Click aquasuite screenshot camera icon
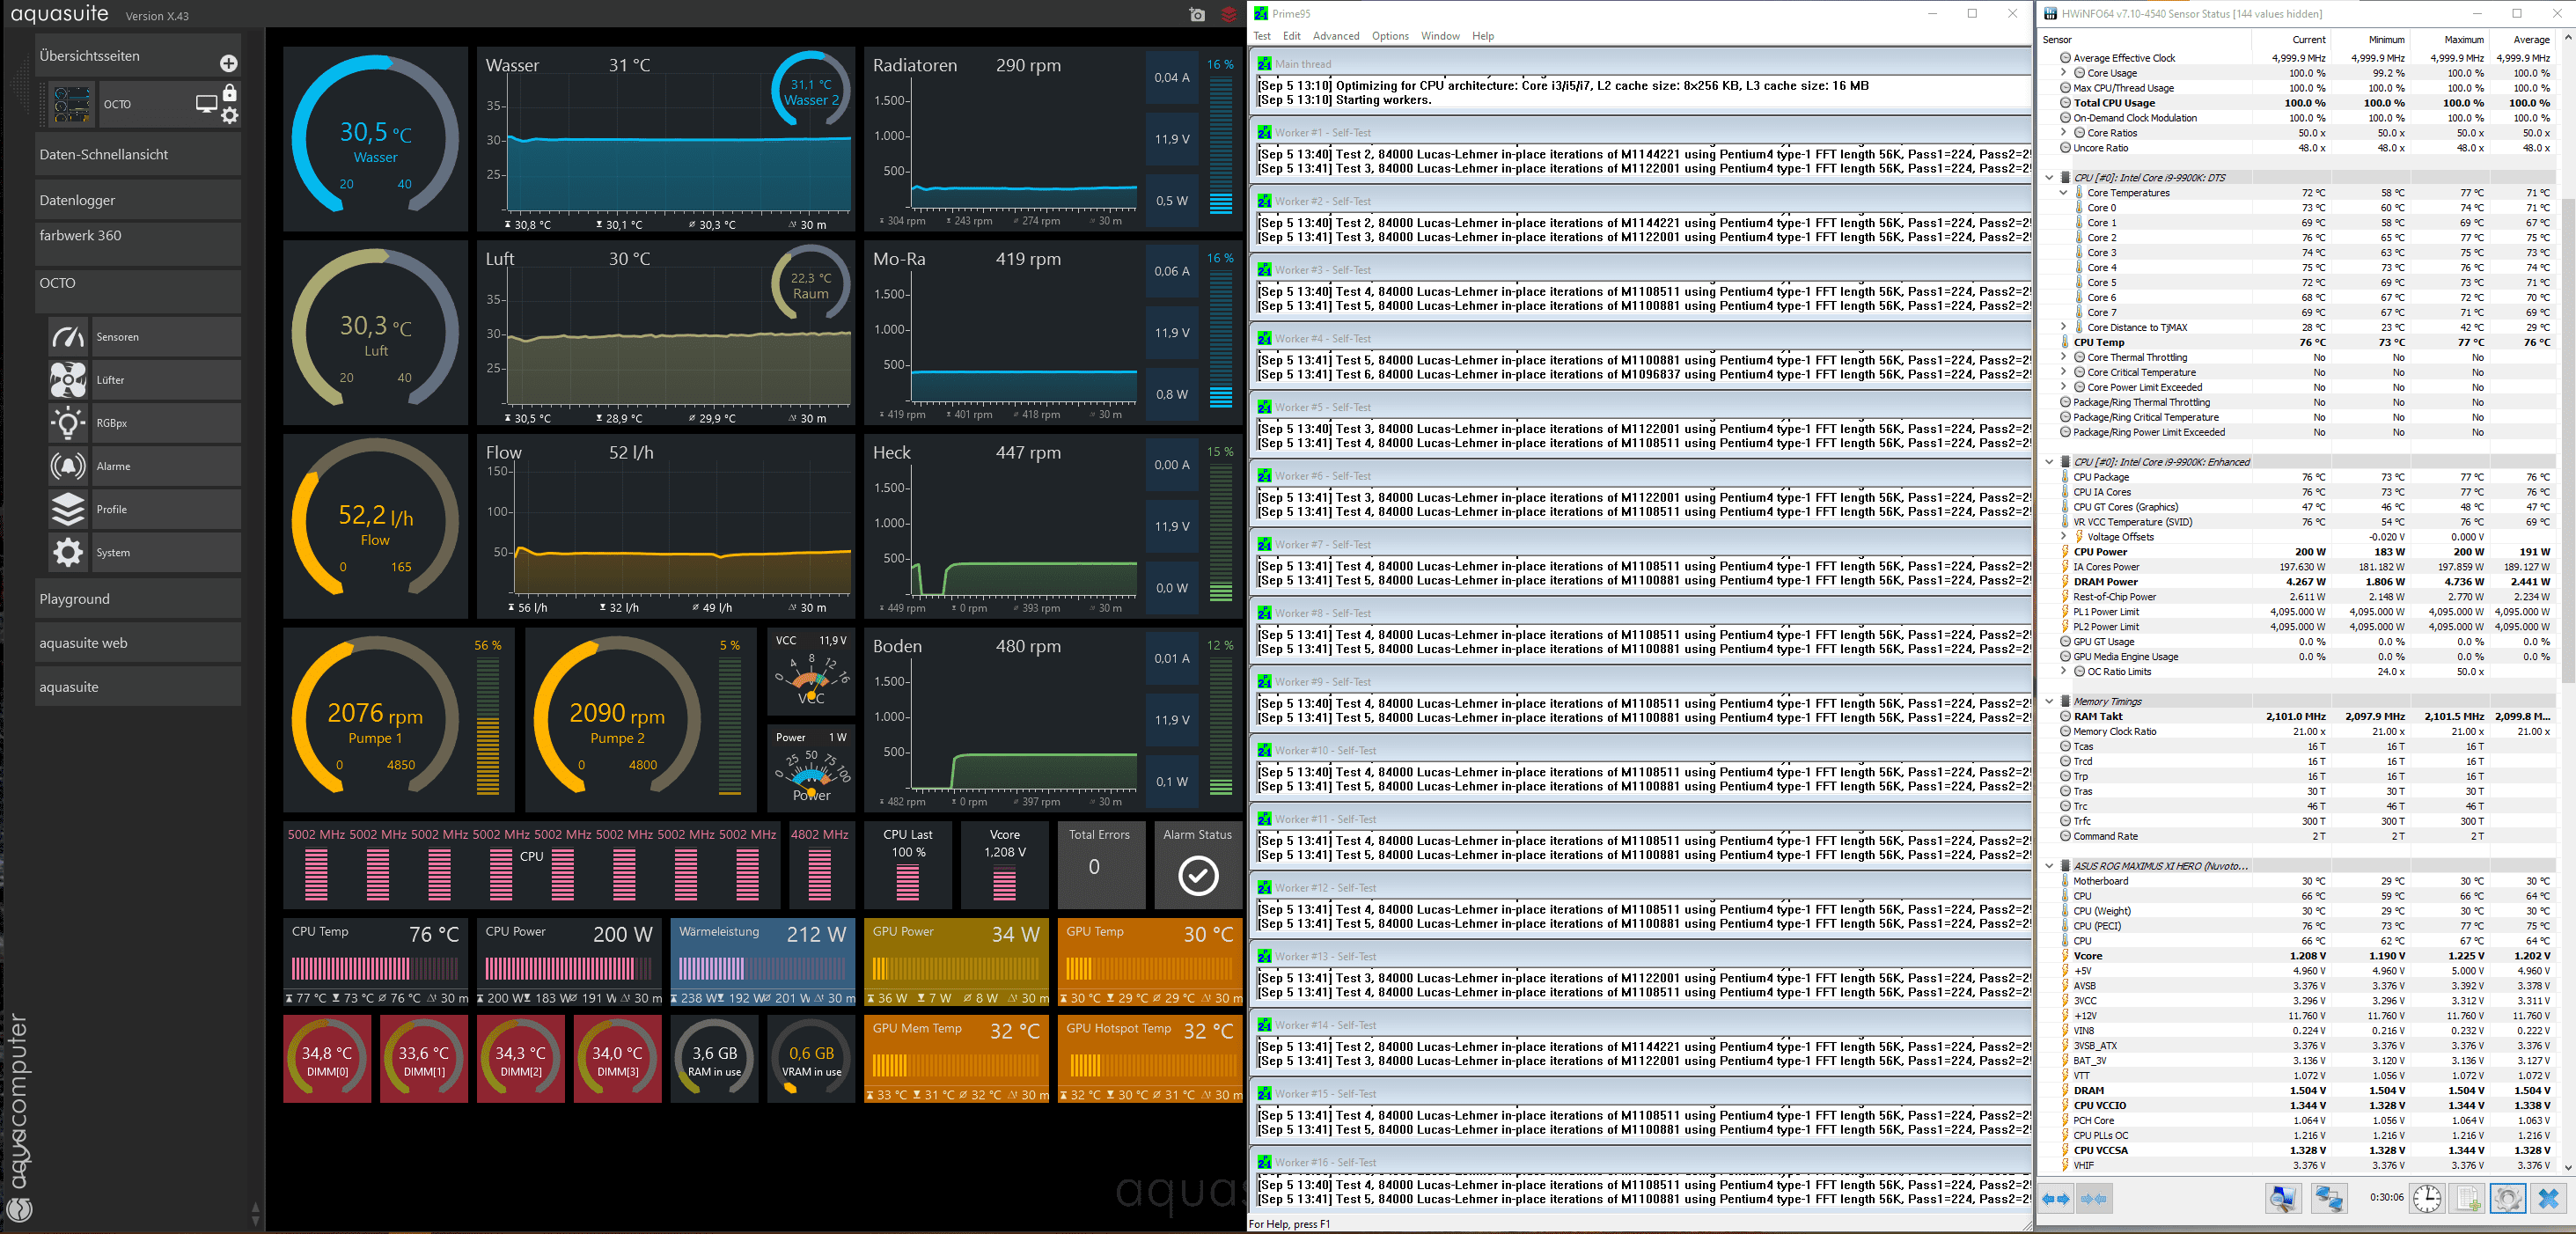The height and width of the screenshot is (1234, 2576). click(1197, 14)
